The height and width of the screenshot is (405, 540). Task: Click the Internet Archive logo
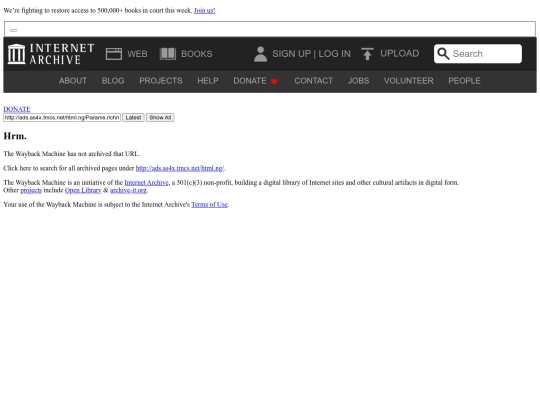coord(51,54)
